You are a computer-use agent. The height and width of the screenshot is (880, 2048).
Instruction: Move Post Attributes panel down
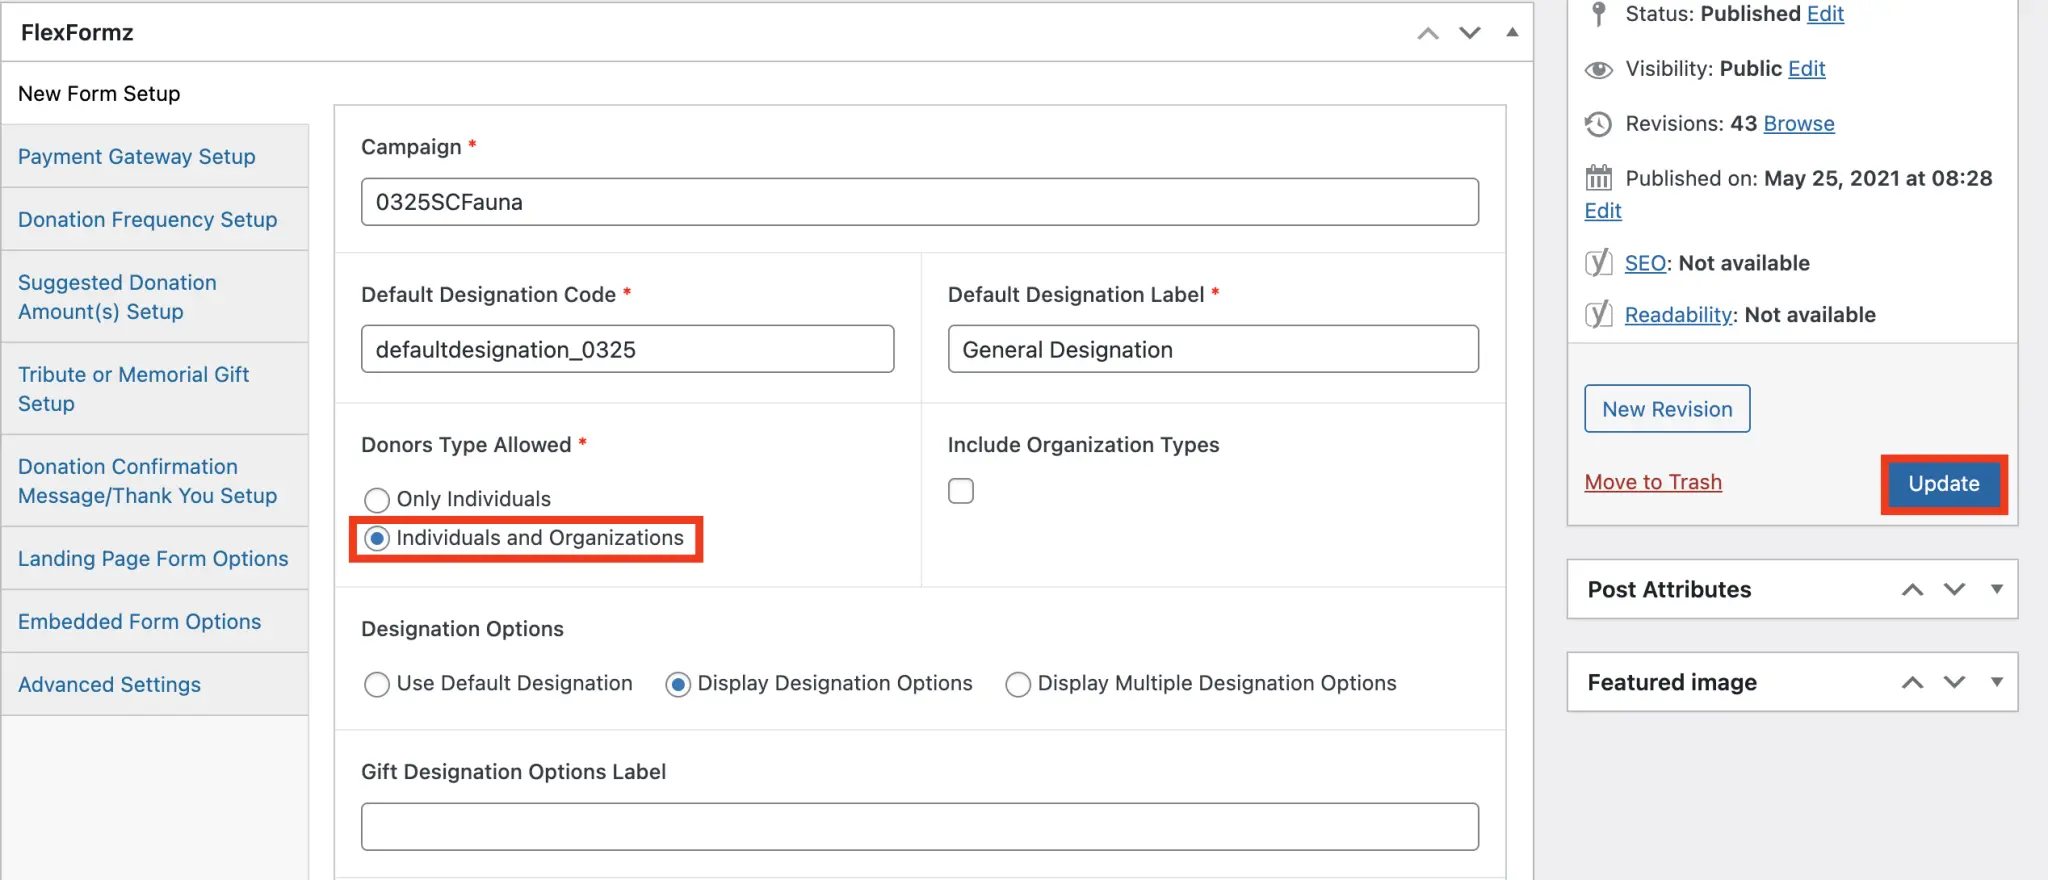(1954, 589)
